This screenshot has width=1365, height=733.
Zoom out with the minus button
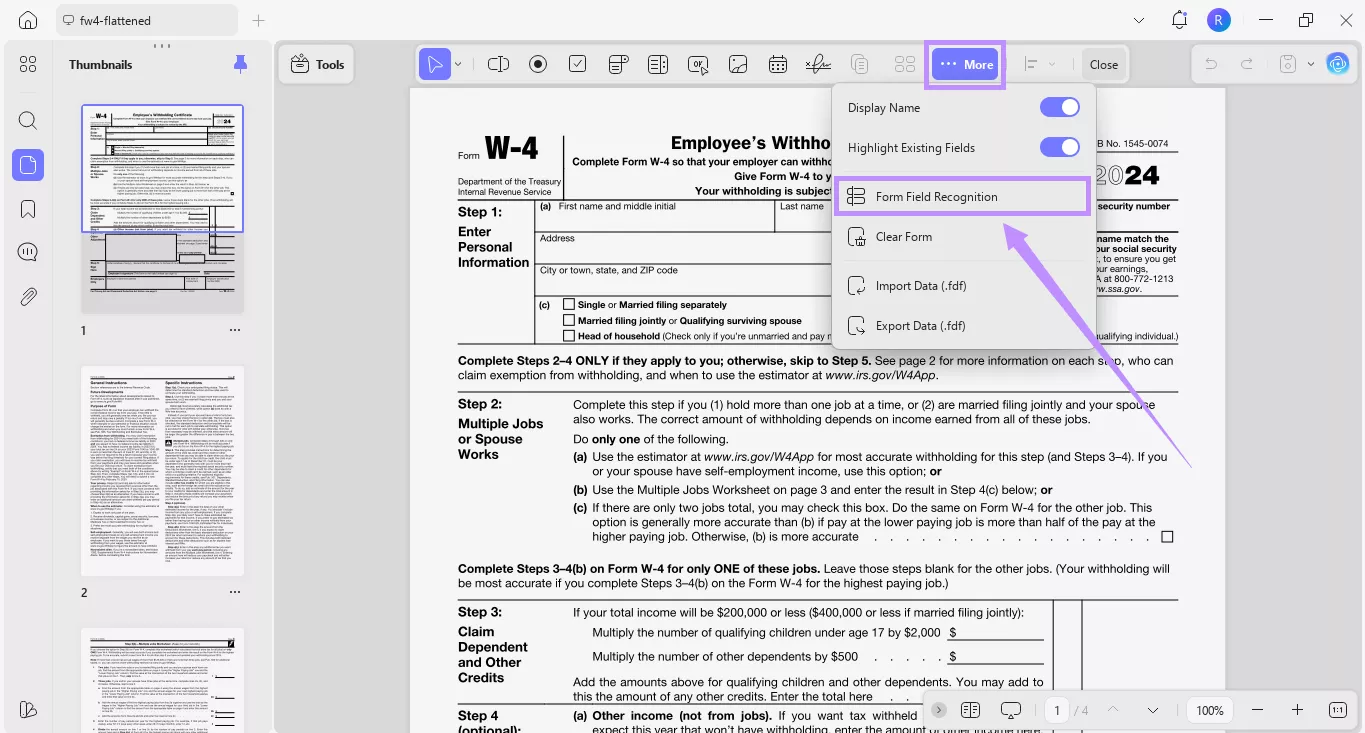(x=1259, y=710)
